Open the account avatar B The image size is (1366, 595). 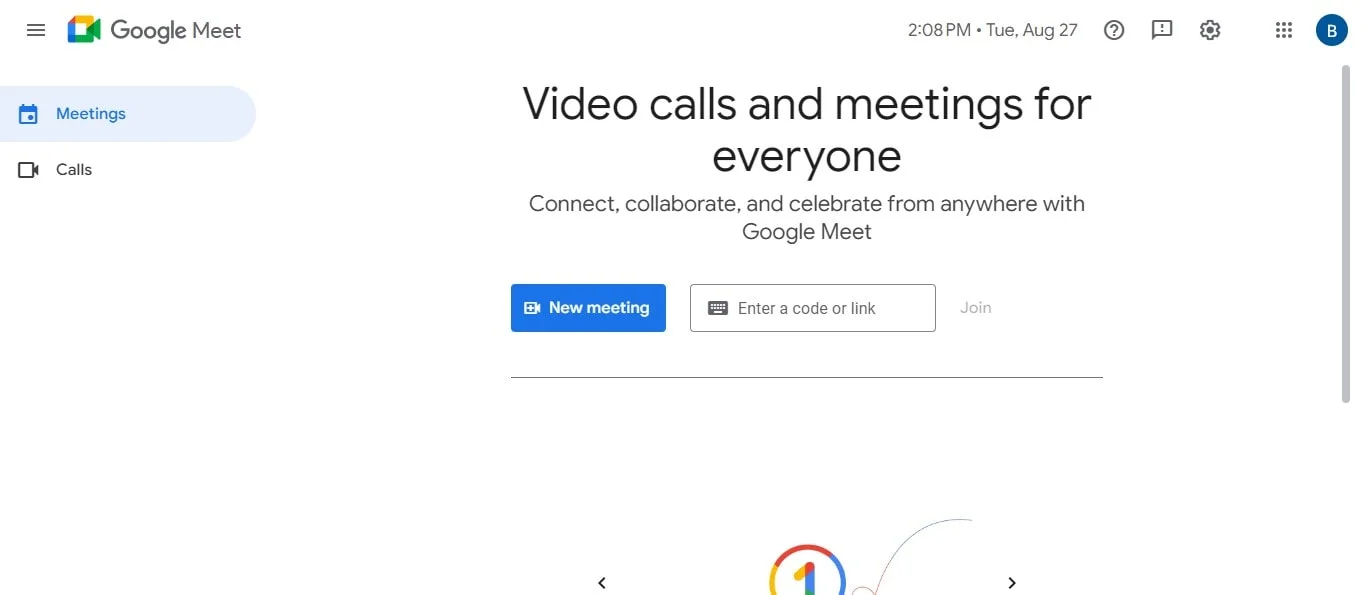[x=1331, y=30]
